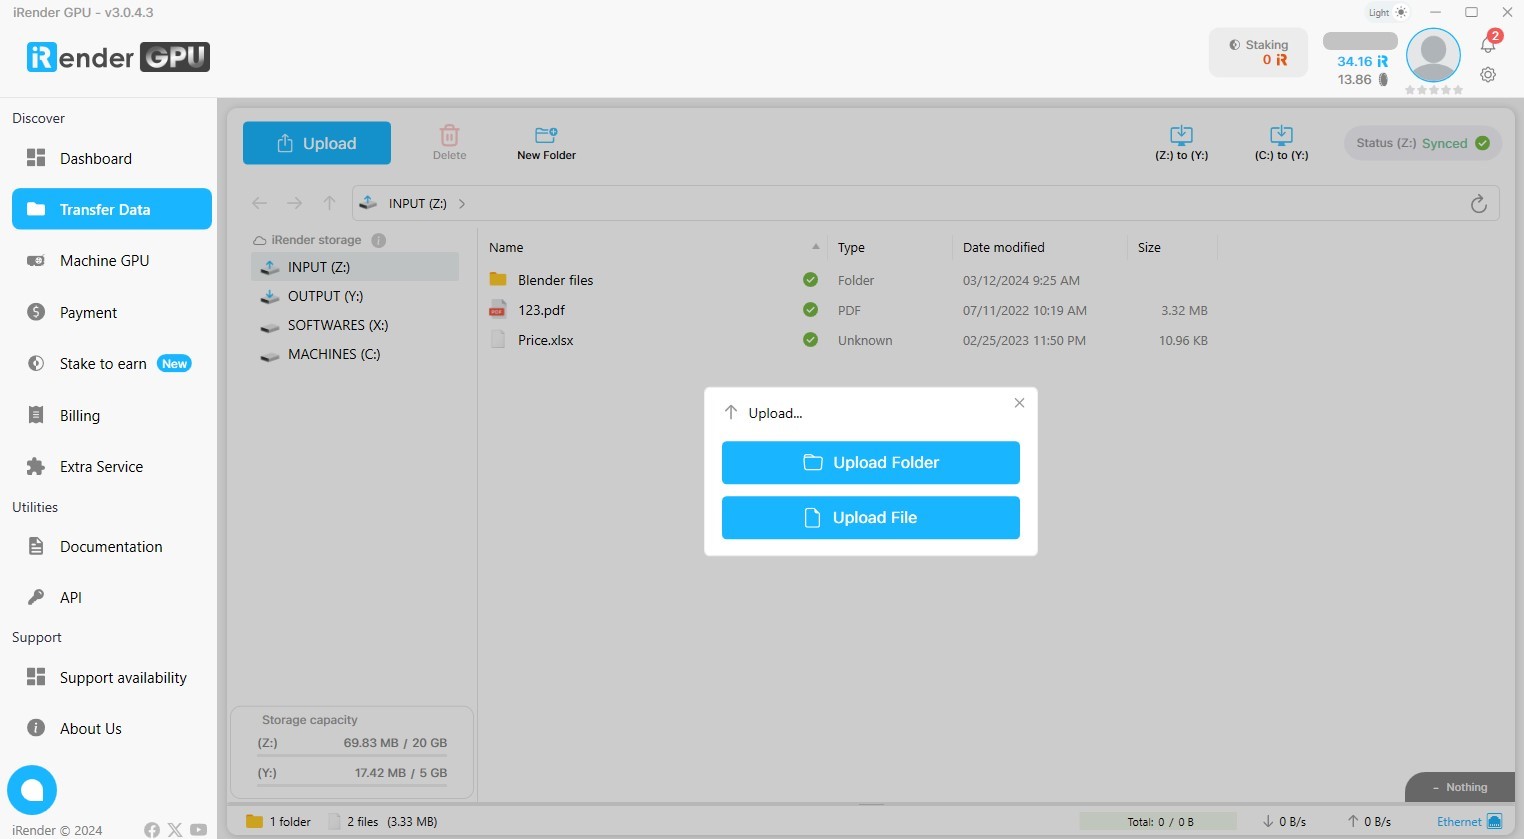Image resolution: width=1524 pixels, height=839 pixels.
Task: Click the Status (Z:) Synced indicator
Action: click(x=1423, y=143)
